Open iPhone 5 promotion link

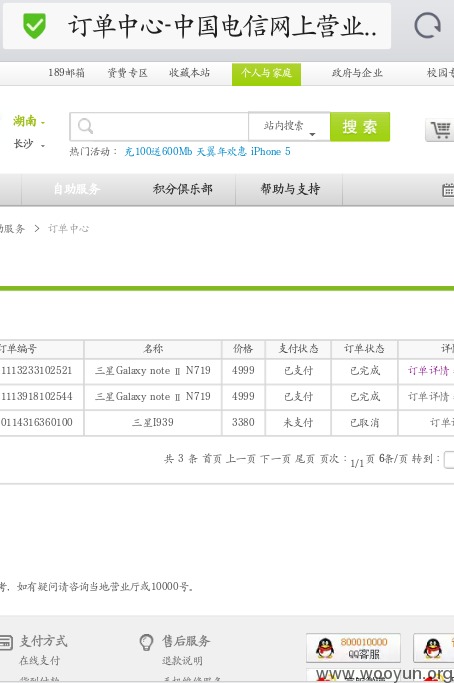pyautogui.click(x=271, y=152)
